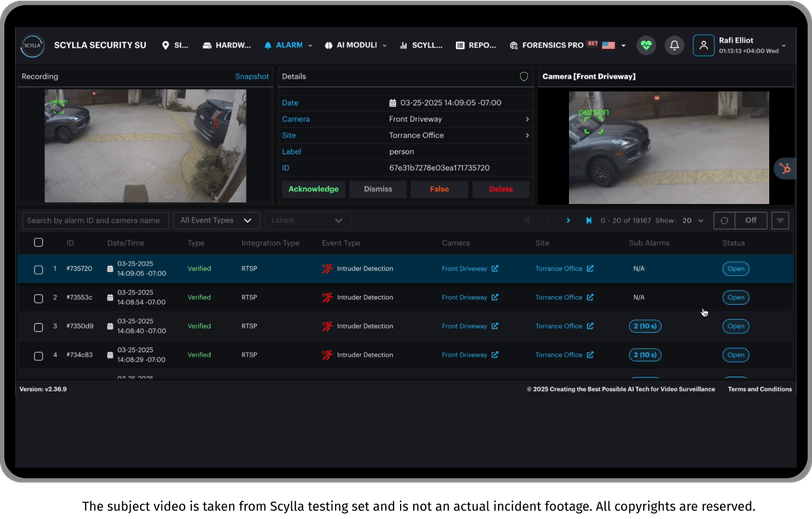Open Torrance Office external link icon in row #735720
The width and height of the screenshot is (812, 519).
(590, 268)
